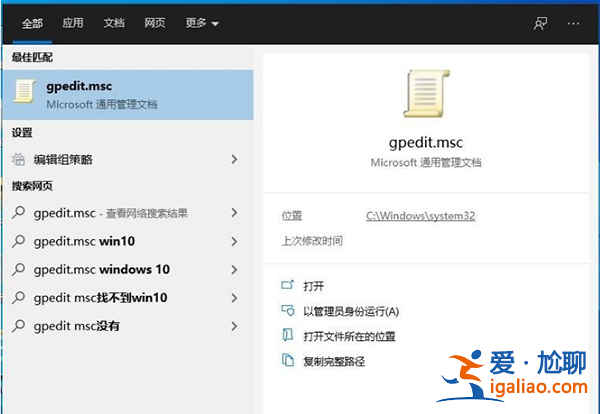Switch to the 网页 tab

pyautogui.click(x=155, y=23)
